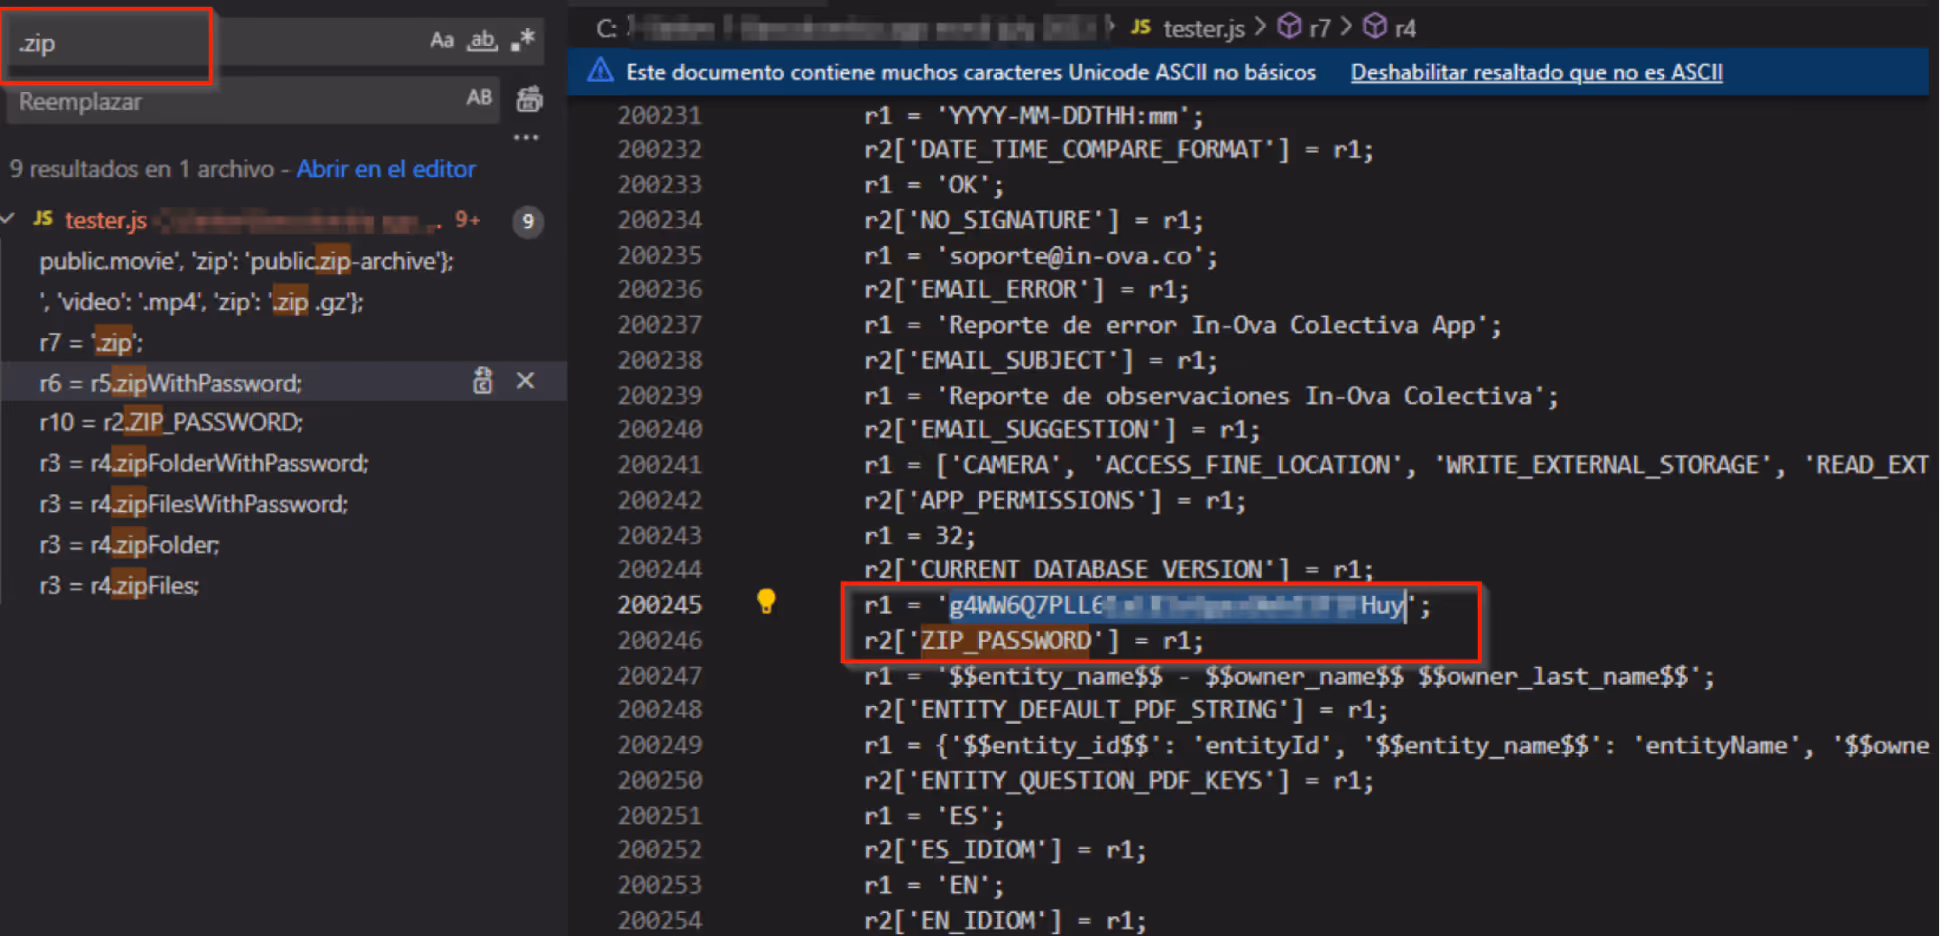Open result 'r3 = r4.zipFiles;'

tap(119, 586)
